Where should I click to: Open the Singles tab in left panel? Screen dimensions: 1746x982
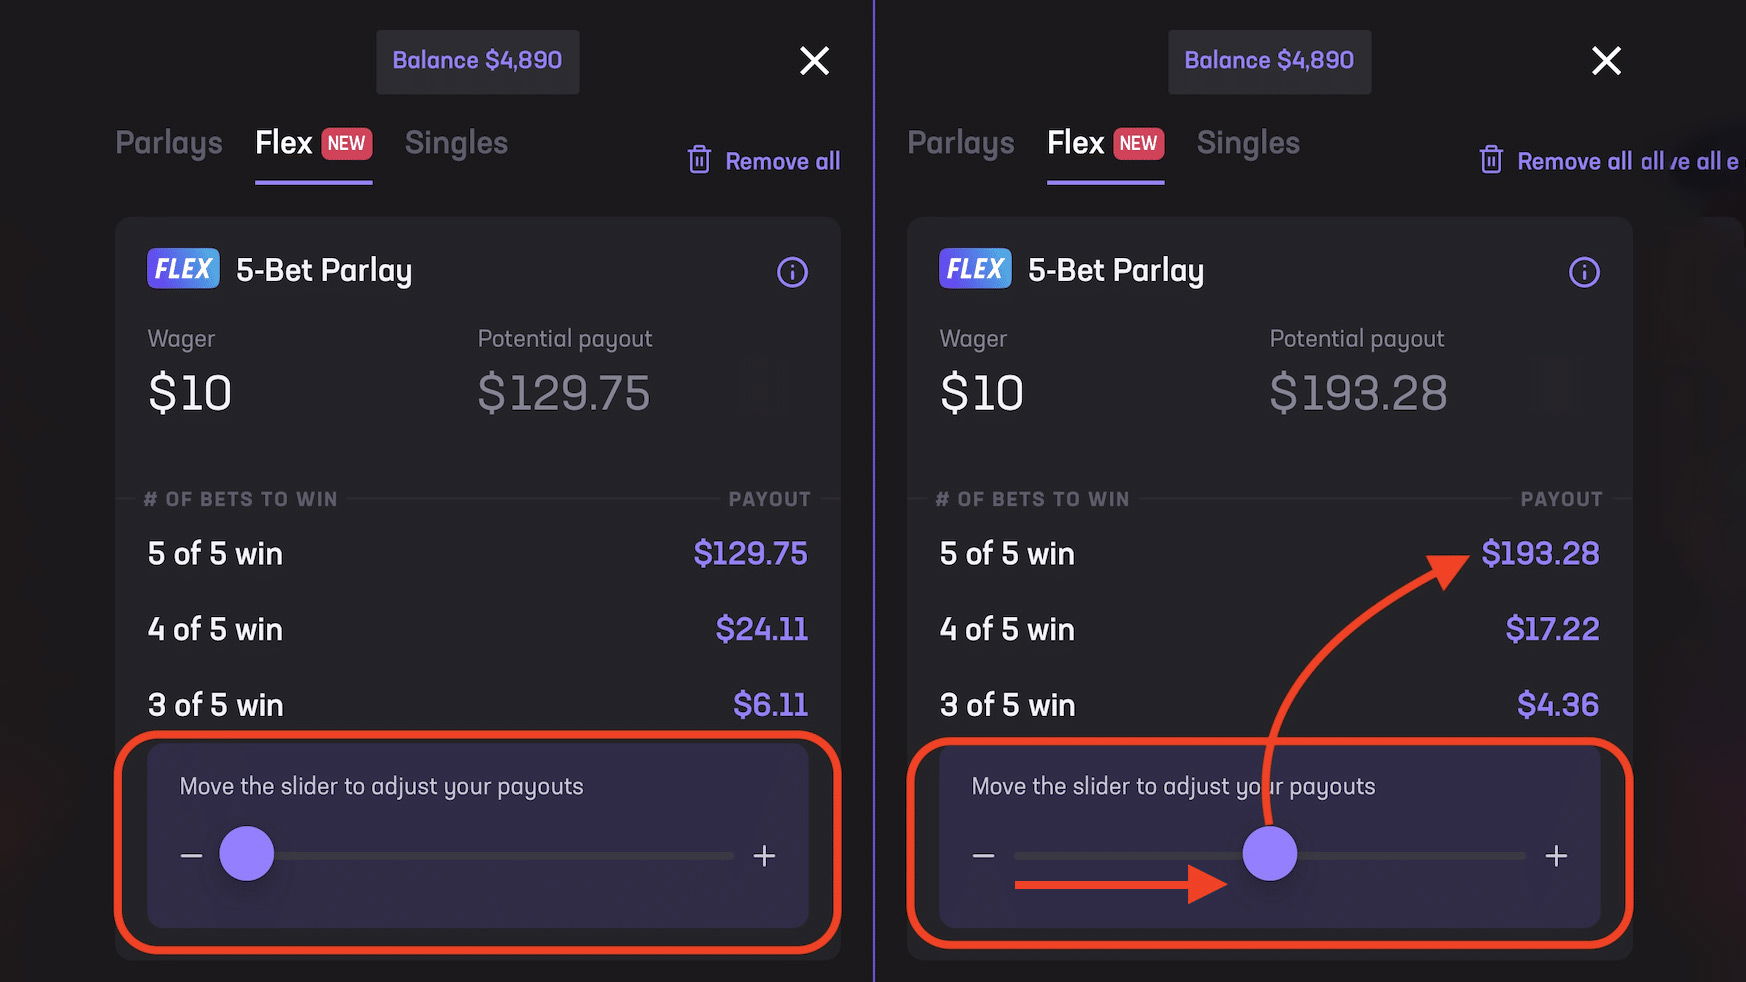456,143
